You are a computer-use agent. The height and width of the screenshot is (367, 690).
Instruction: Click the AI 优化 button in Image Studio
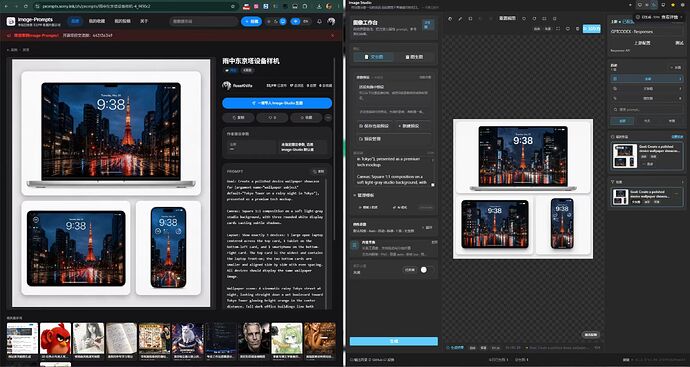coord(400,207)
